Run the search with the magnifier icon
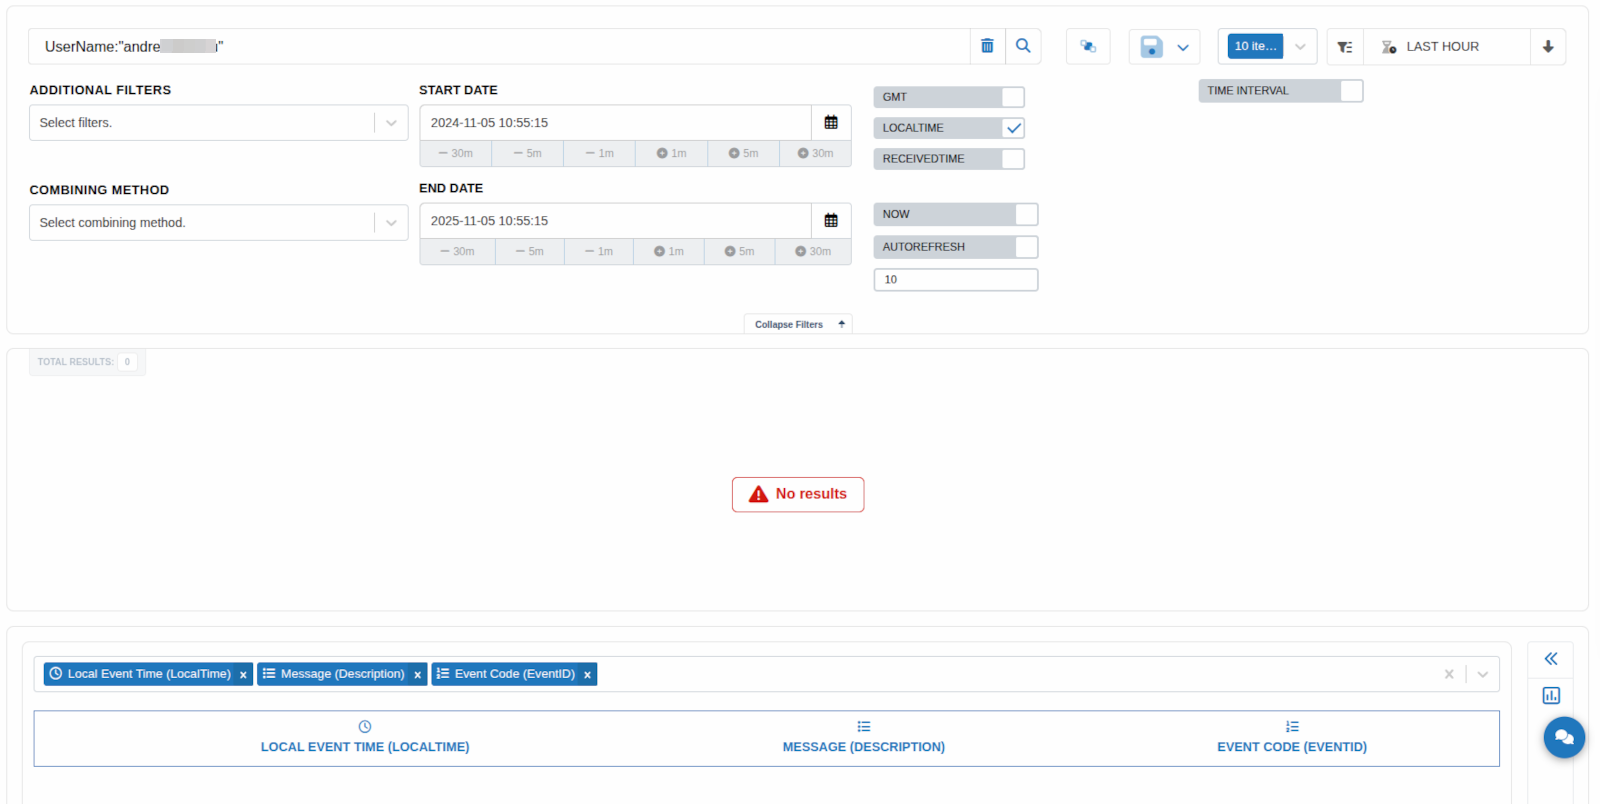1600x804 pixels. tap(1023, 46)
